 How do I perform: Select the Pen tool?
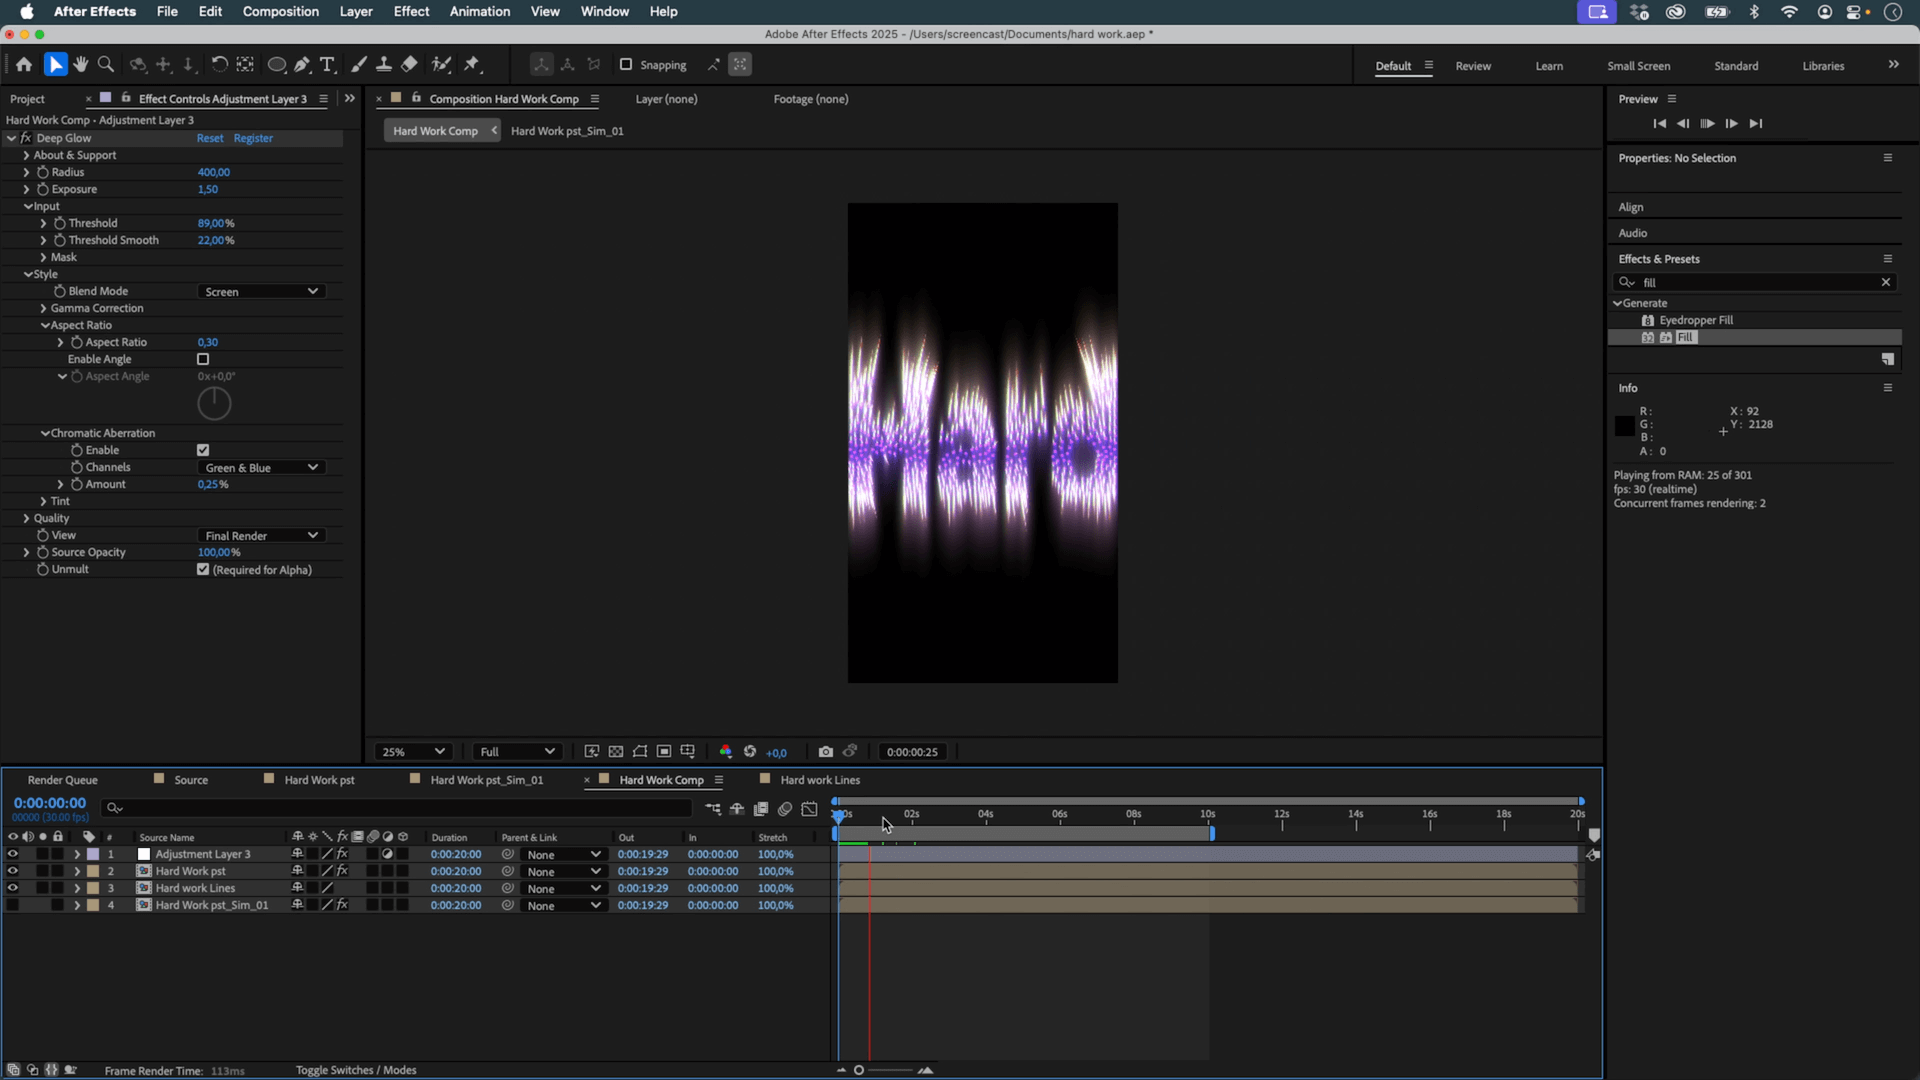tap(302, 65)
